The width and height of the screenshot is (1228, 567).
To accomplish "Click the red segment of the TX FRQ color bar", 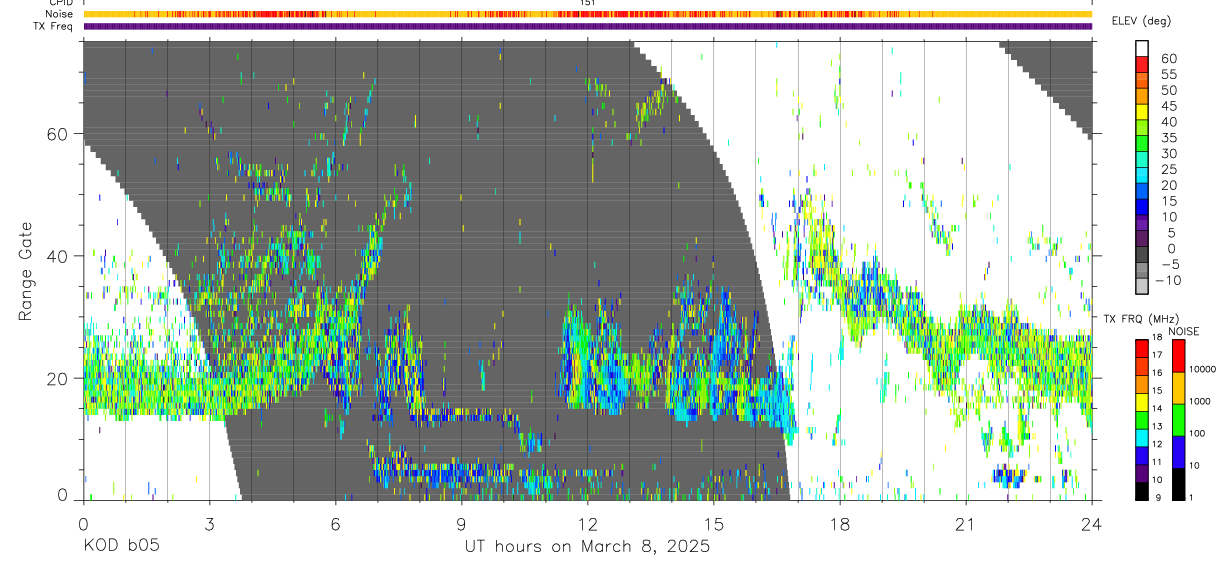I will tap(1142, 349).
